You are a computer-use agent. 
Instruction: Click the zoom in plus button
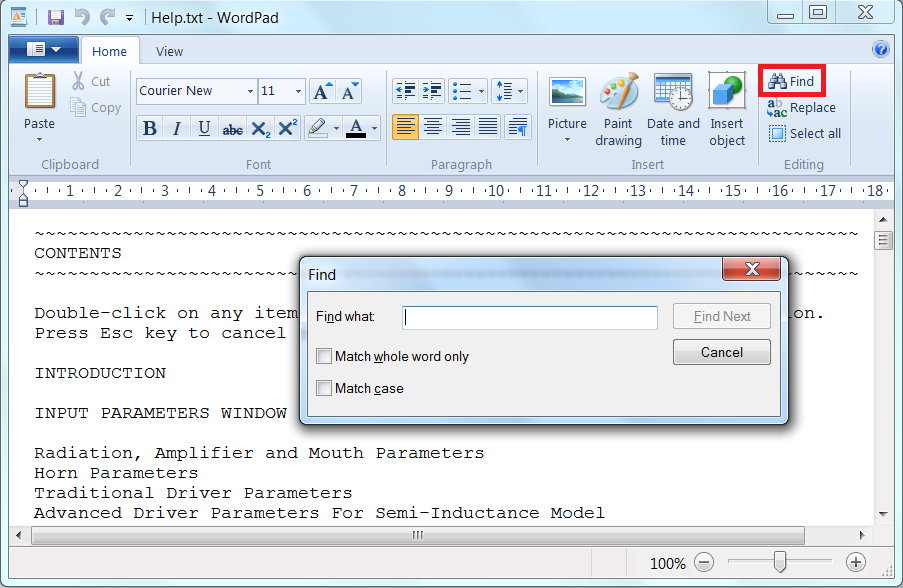point(856,562)
